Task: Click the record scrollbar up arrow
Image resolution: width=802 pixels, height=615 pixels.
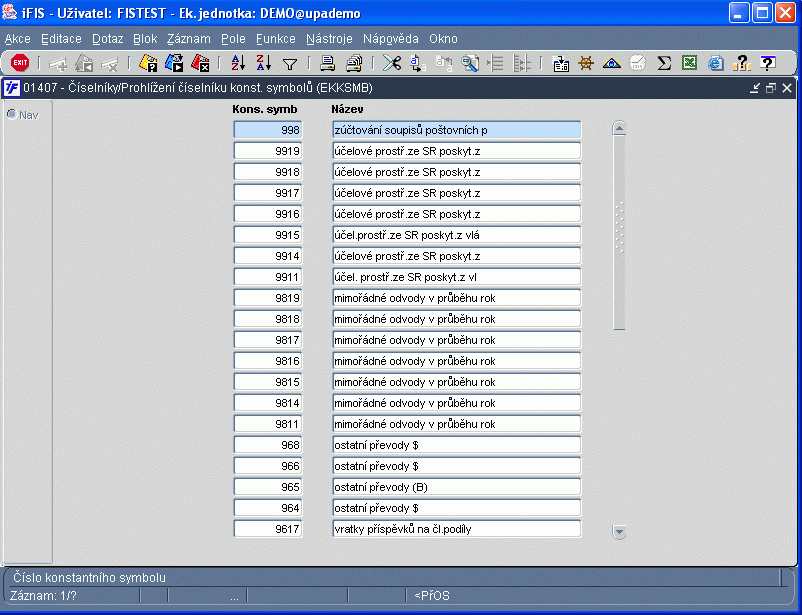Action: click(619, 127)
